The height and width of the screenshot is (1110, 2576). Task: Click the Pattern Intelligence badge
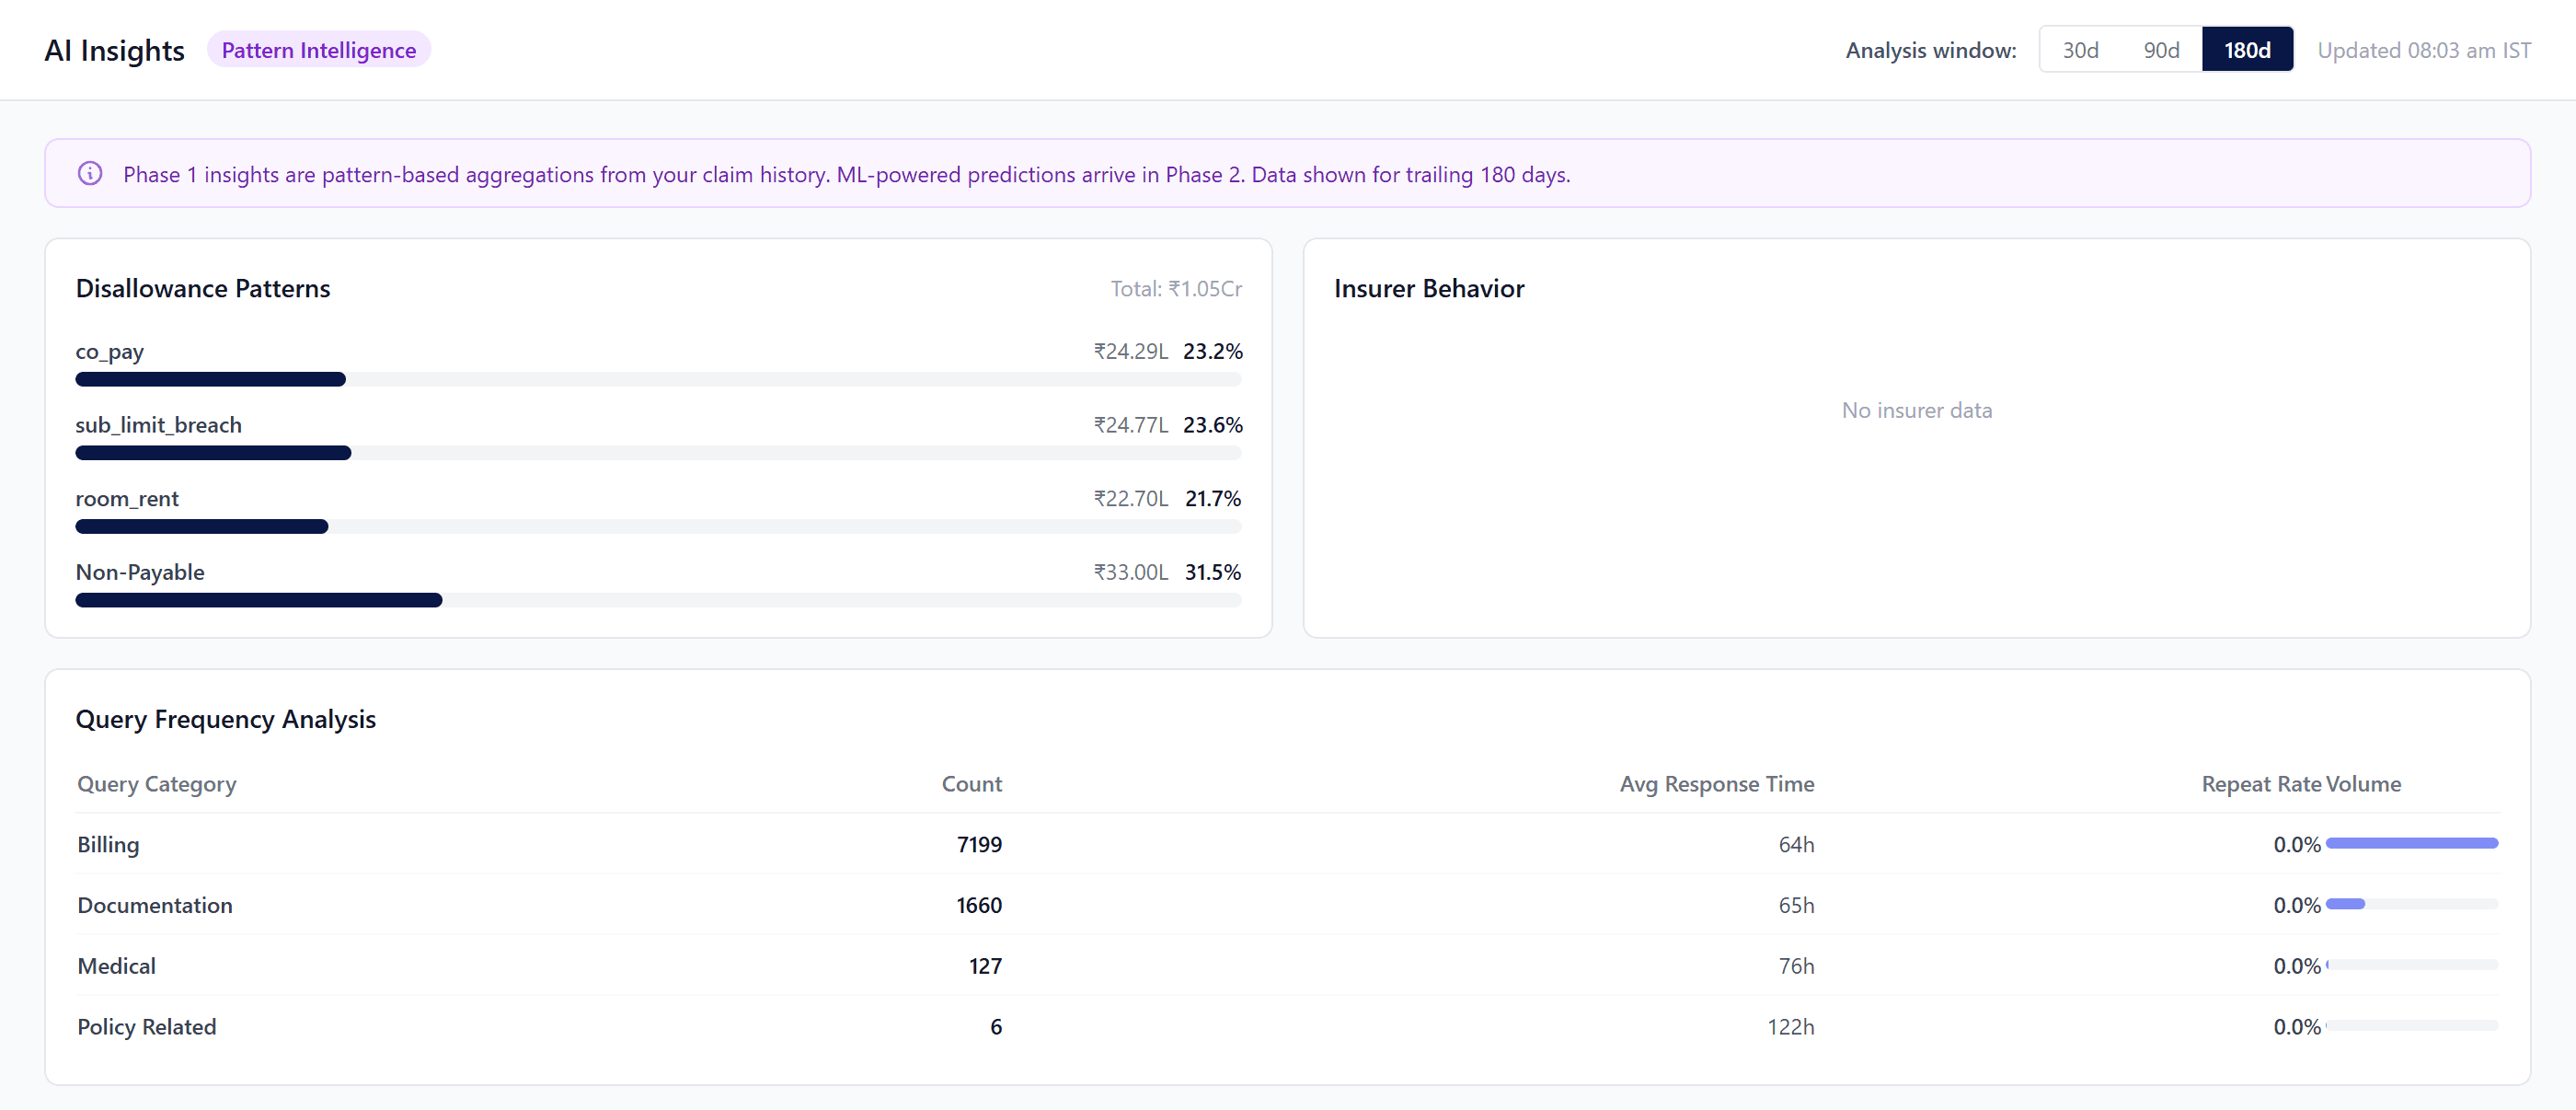[319, 50]
